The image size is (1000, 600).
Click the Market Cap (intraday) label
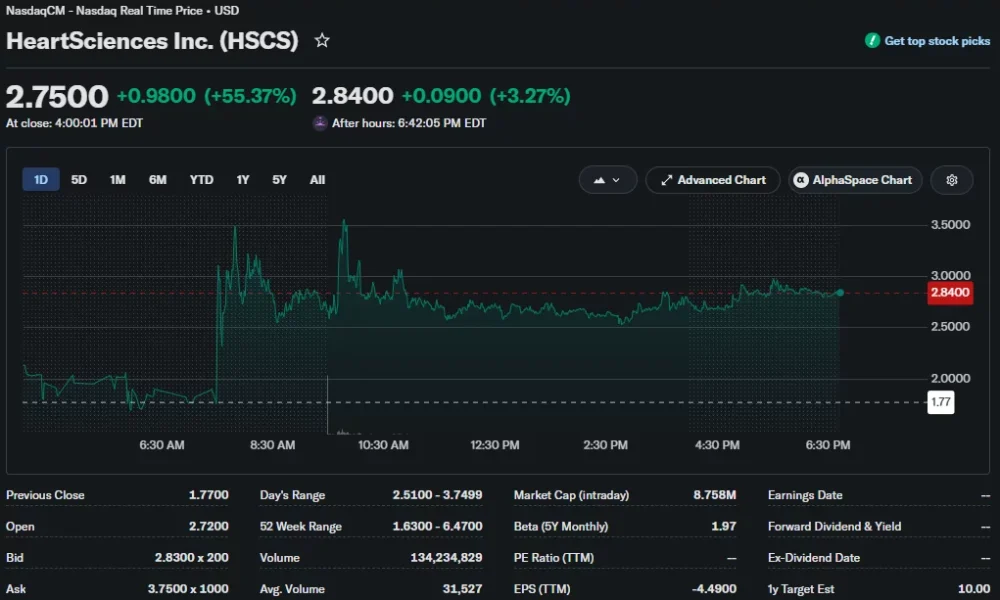(571, 495)
